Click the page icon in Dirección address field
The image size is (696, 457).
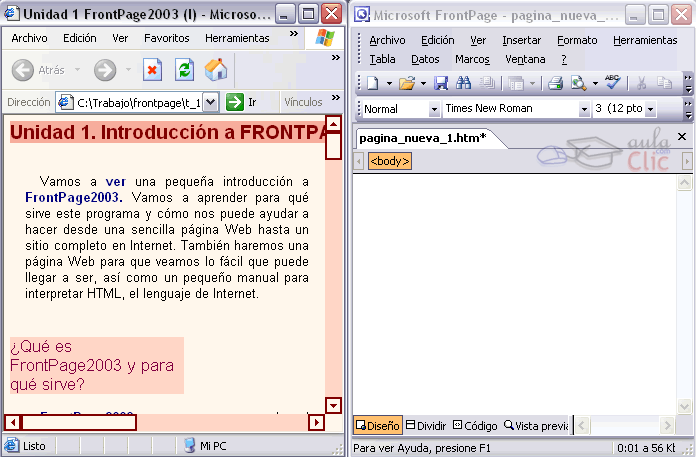(66, 102)
